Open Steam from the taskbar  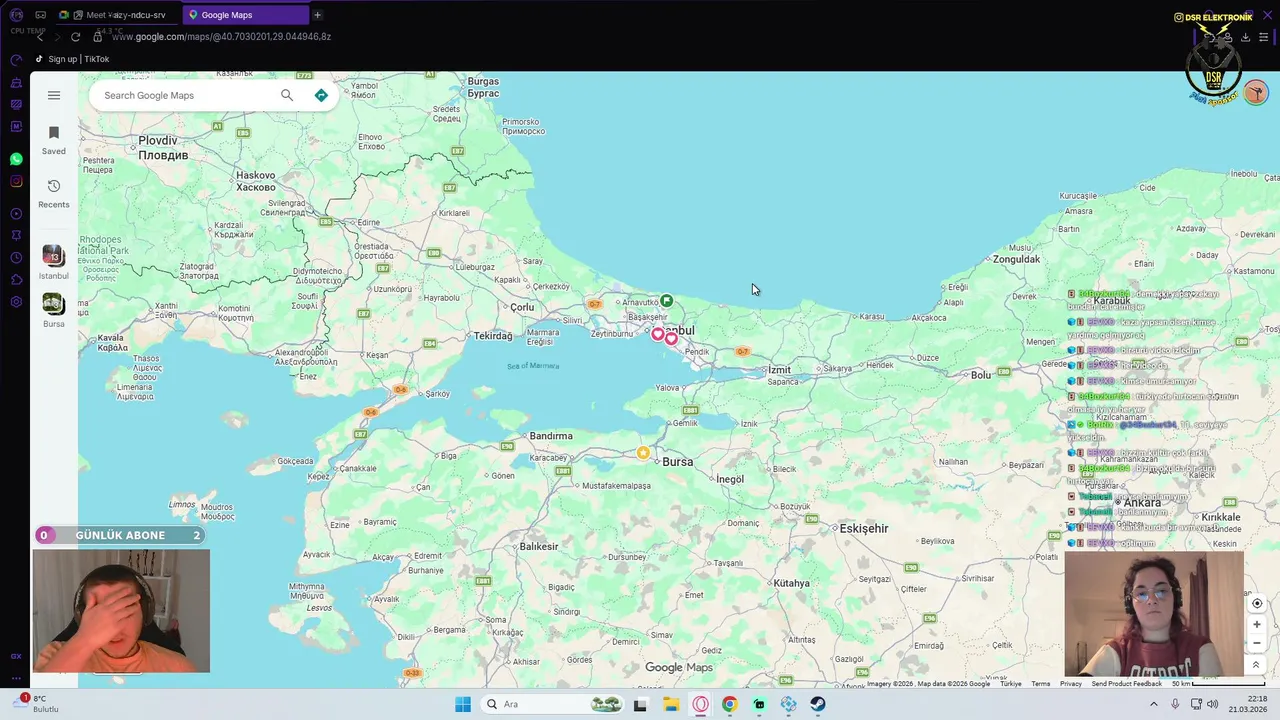coord(818,704)
